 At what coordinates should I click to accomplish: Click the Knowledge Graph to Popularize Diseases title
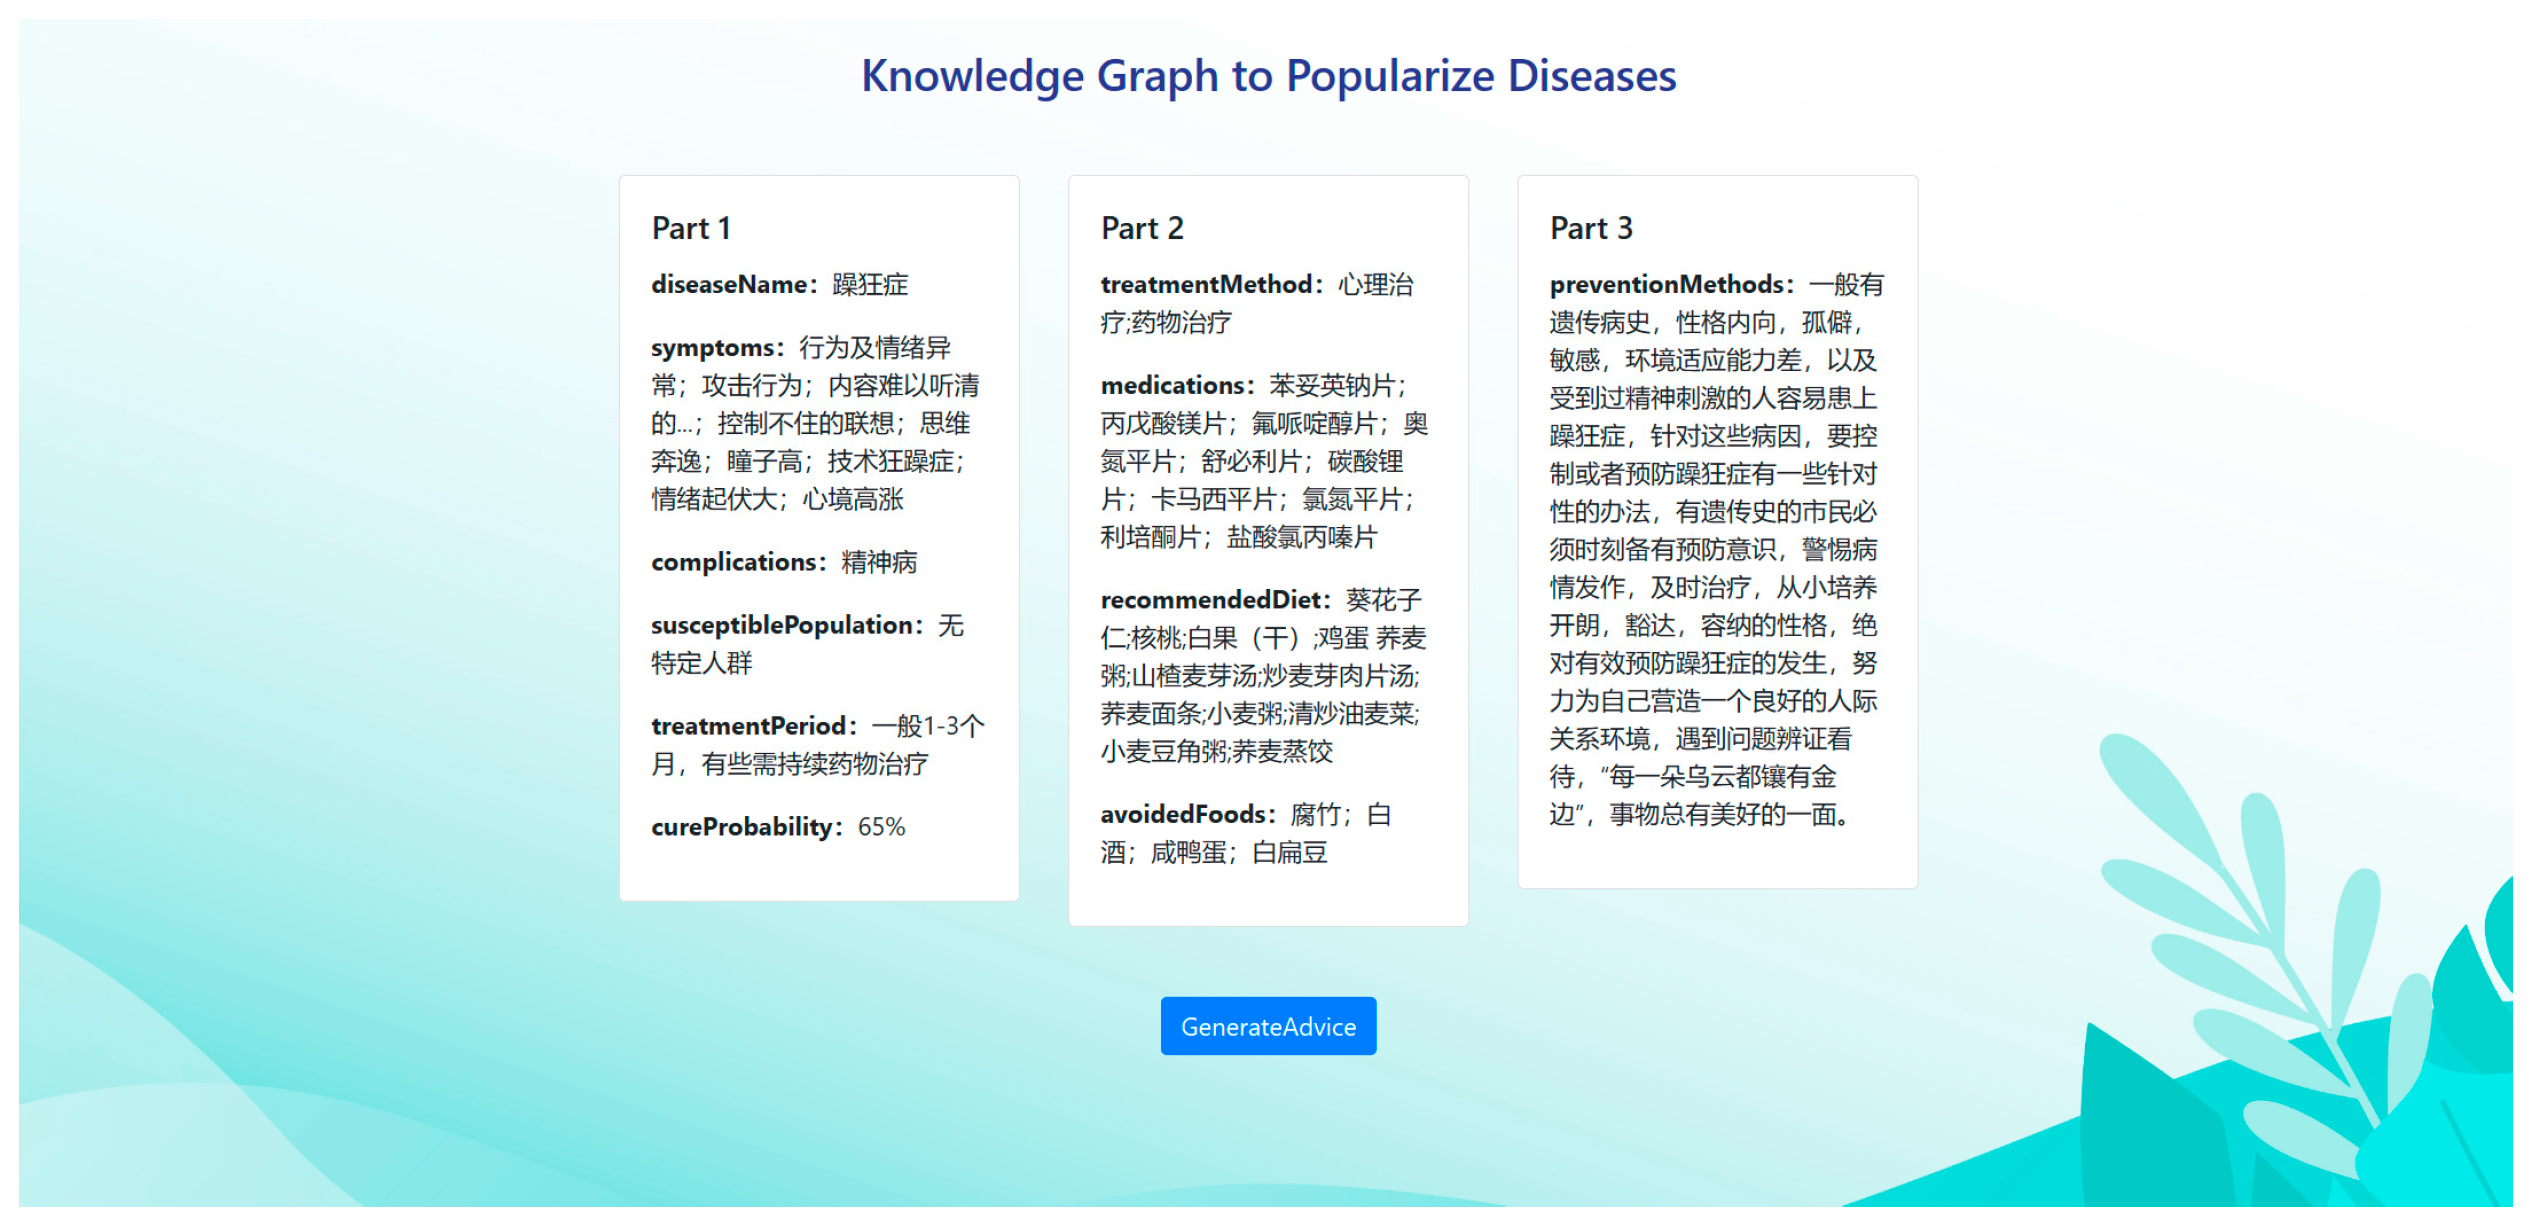click(1268, 76)
